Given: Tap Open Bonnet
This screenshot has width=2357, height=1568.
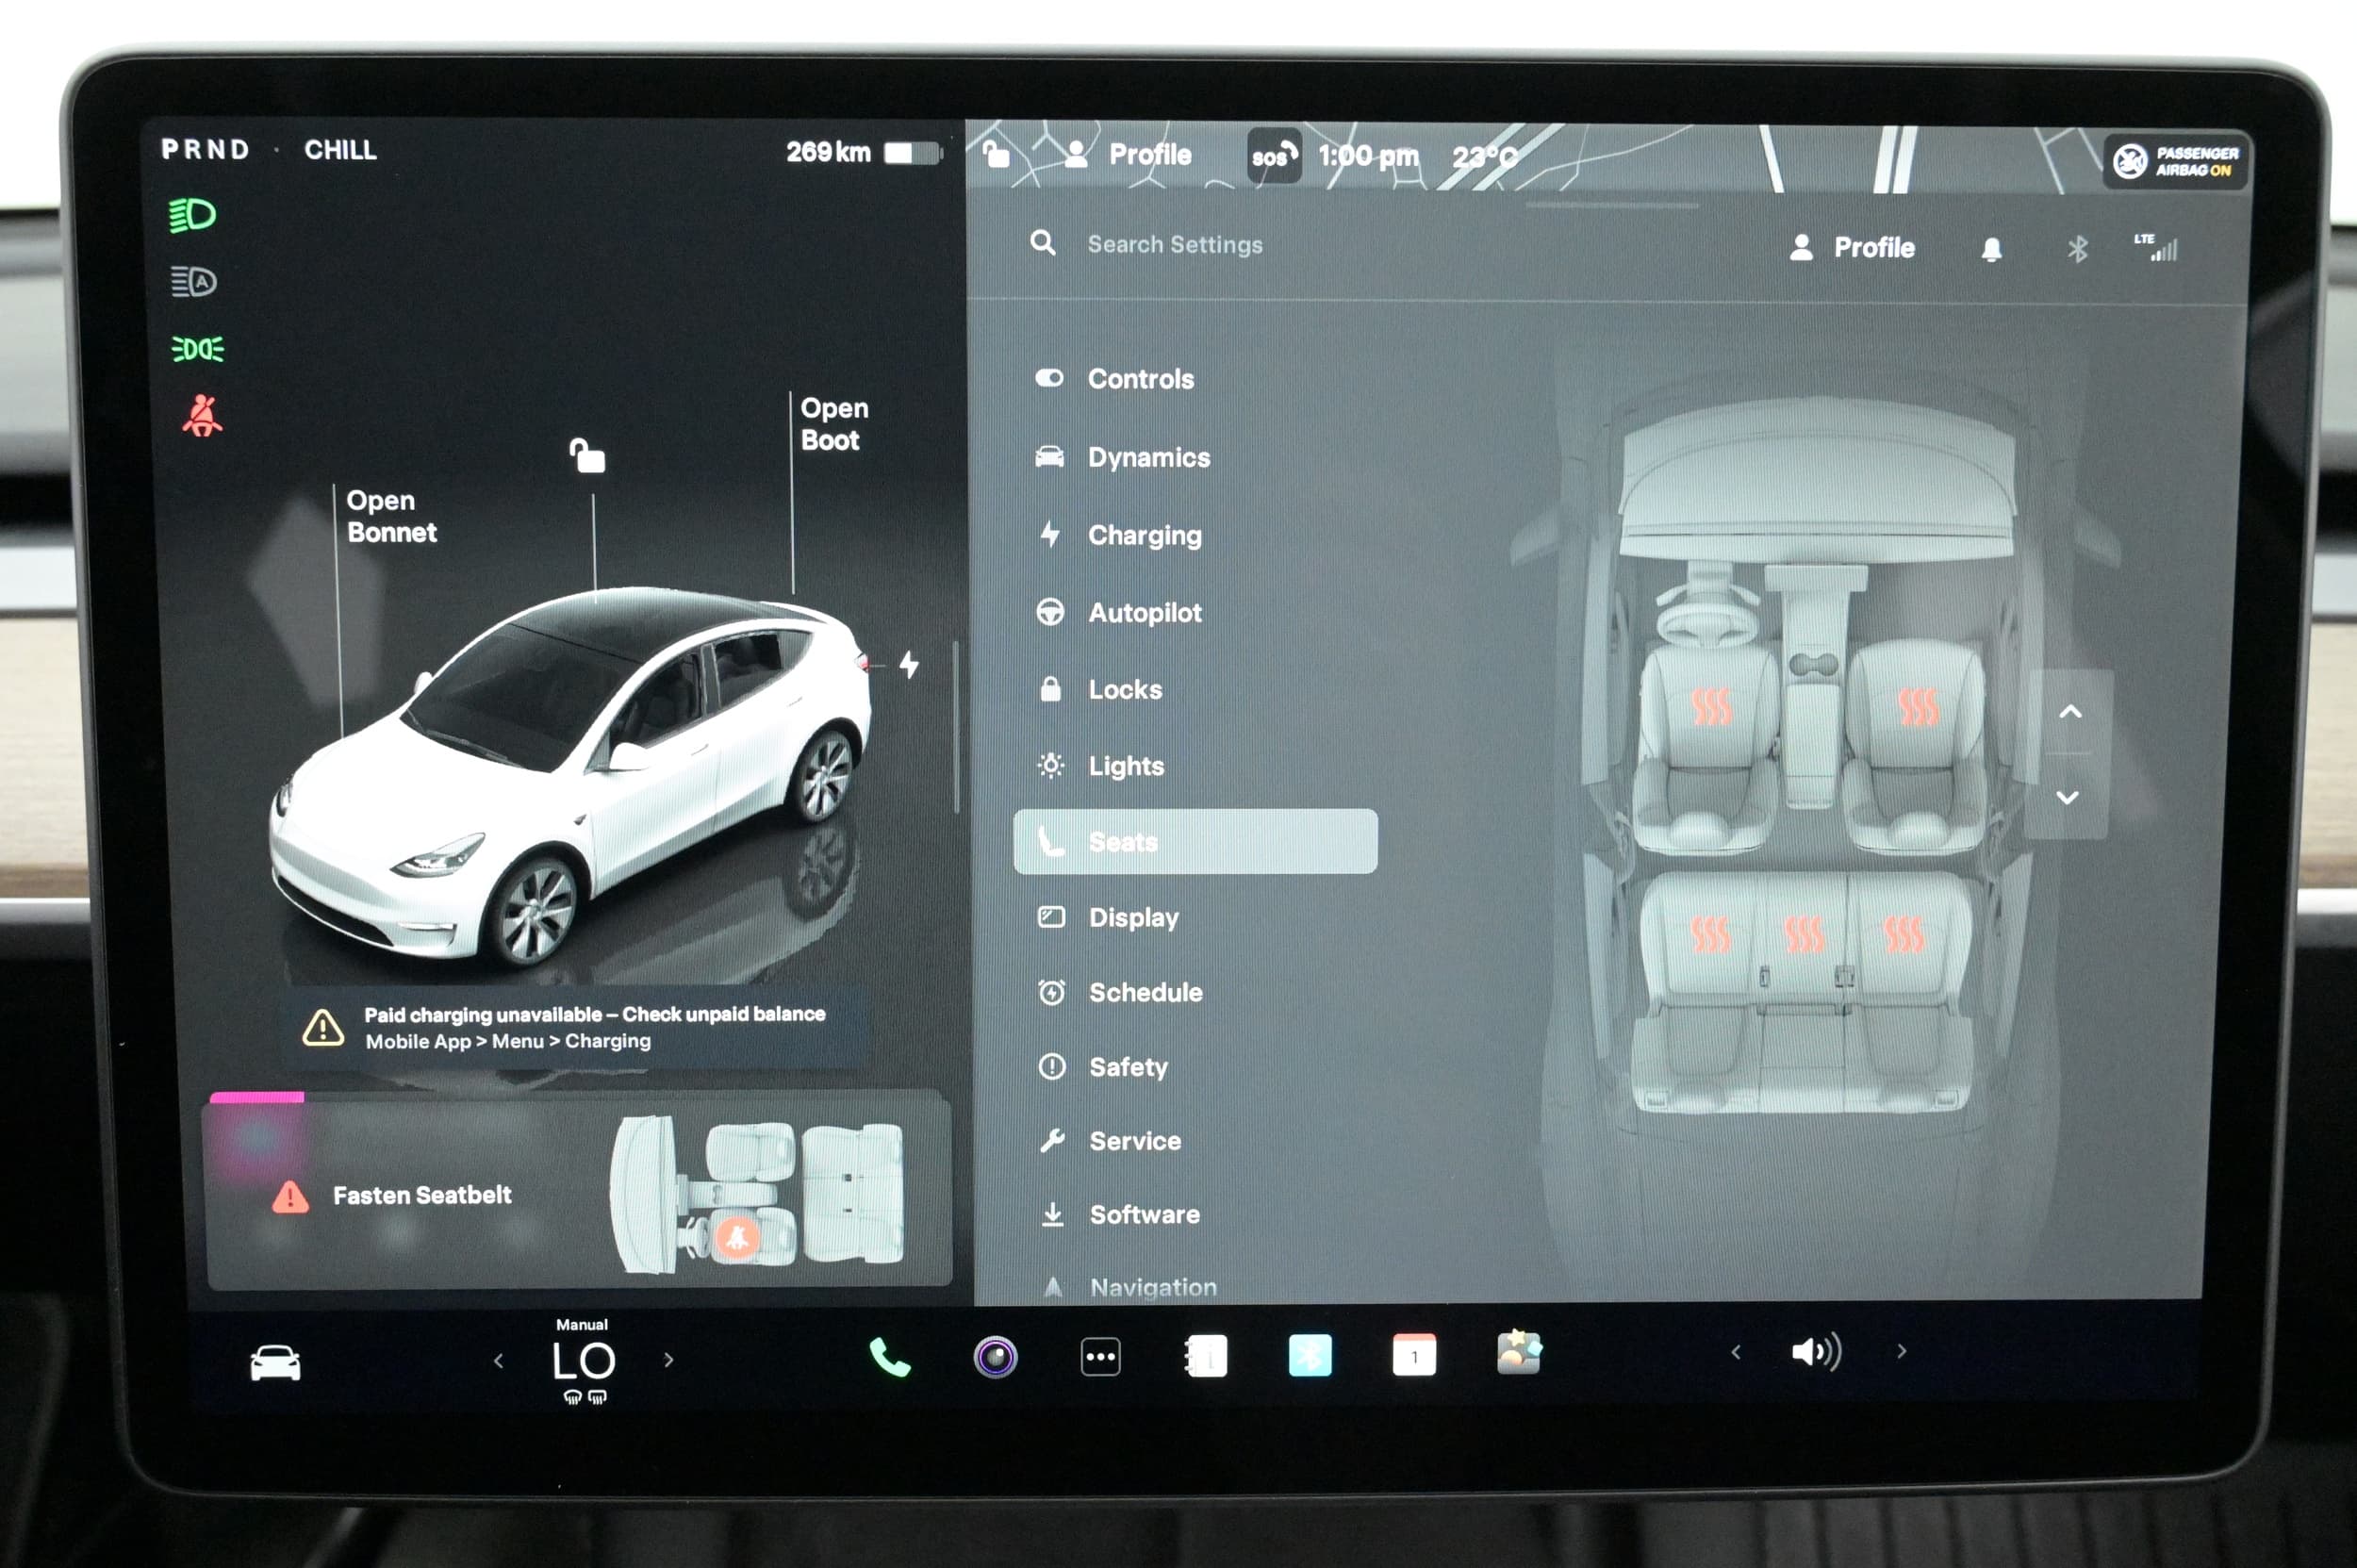Looking at the screenshot, I should (391, 516).
